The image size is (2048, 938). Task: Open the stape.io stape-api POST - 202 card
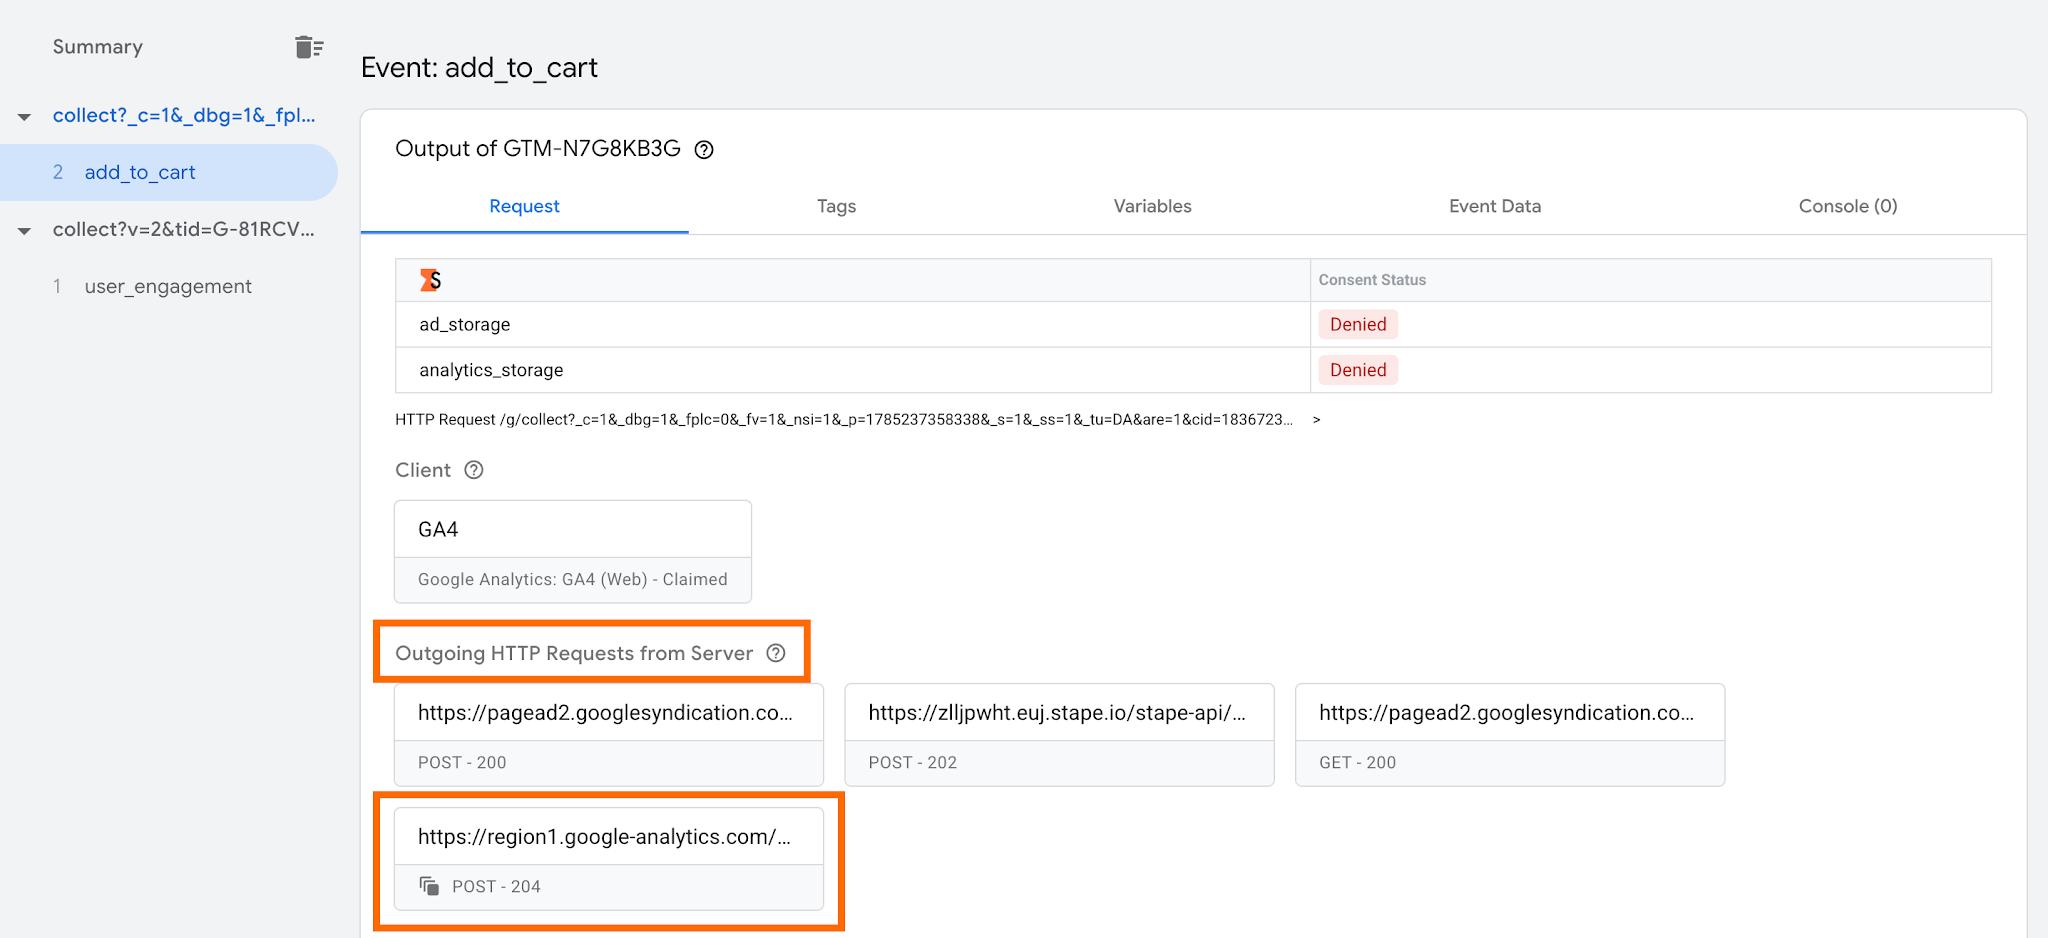1059,735
